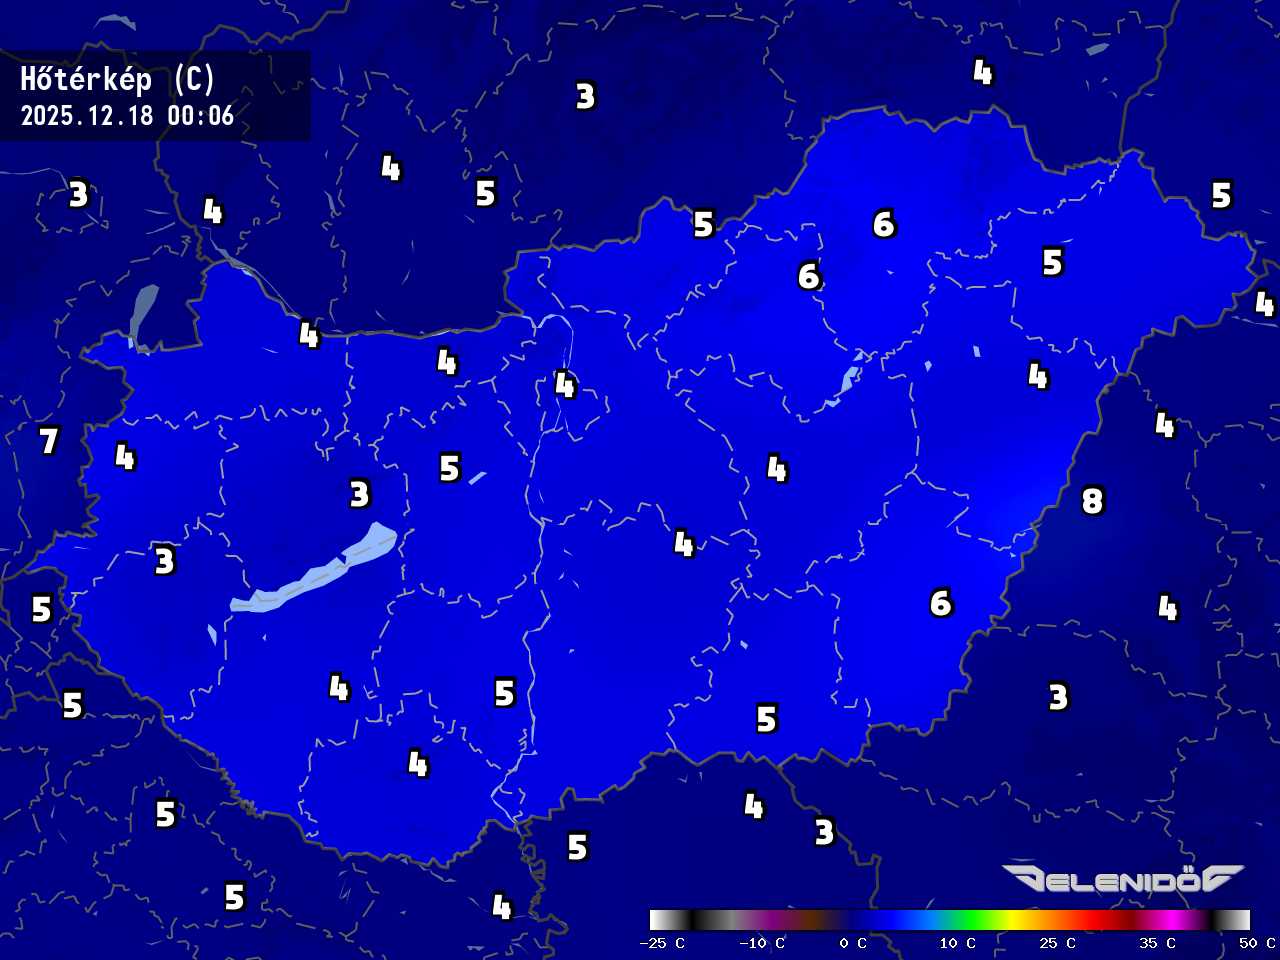This screenshot has width=1280, height=960.
Task: Click the -25 C scale label
Action: (x=662, y=943)
